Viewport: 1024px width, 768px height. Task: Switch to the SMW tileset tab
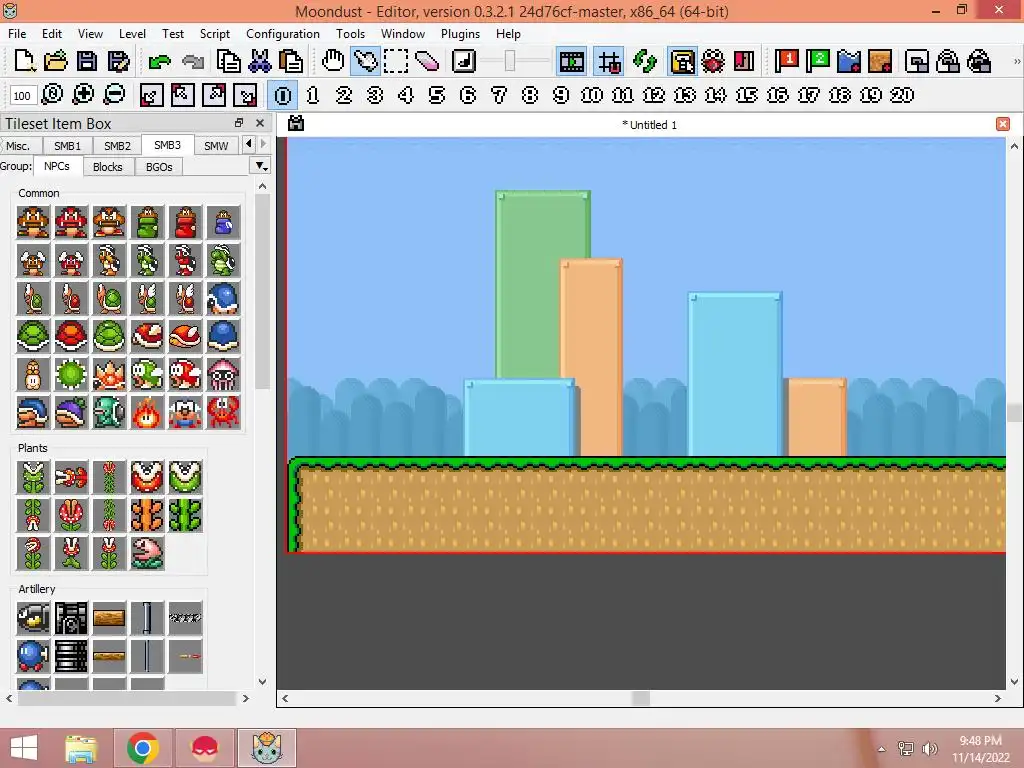coord(216,146)
